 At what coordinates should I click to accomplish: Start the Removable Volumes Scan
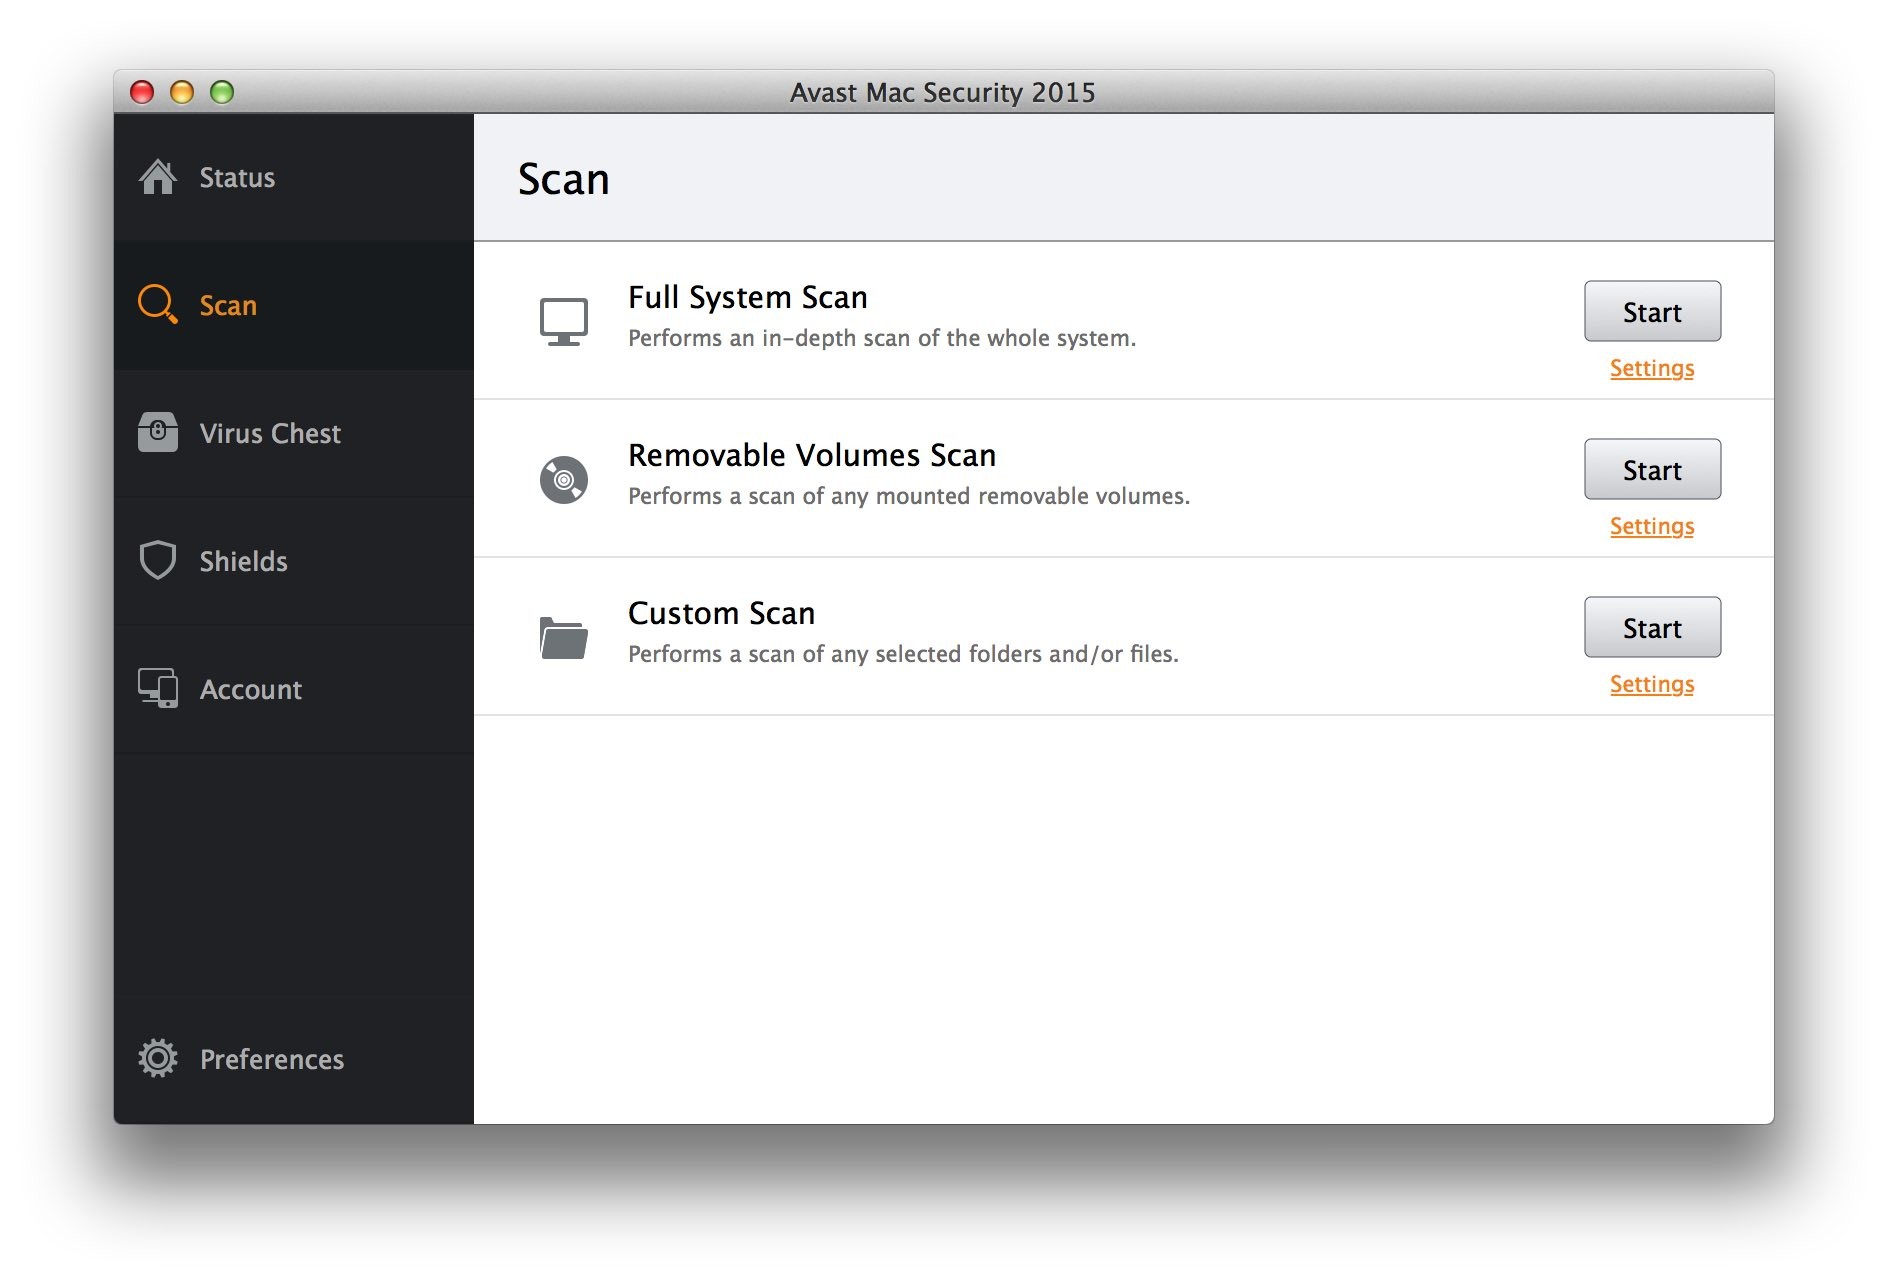click(x=1651, y=469)
